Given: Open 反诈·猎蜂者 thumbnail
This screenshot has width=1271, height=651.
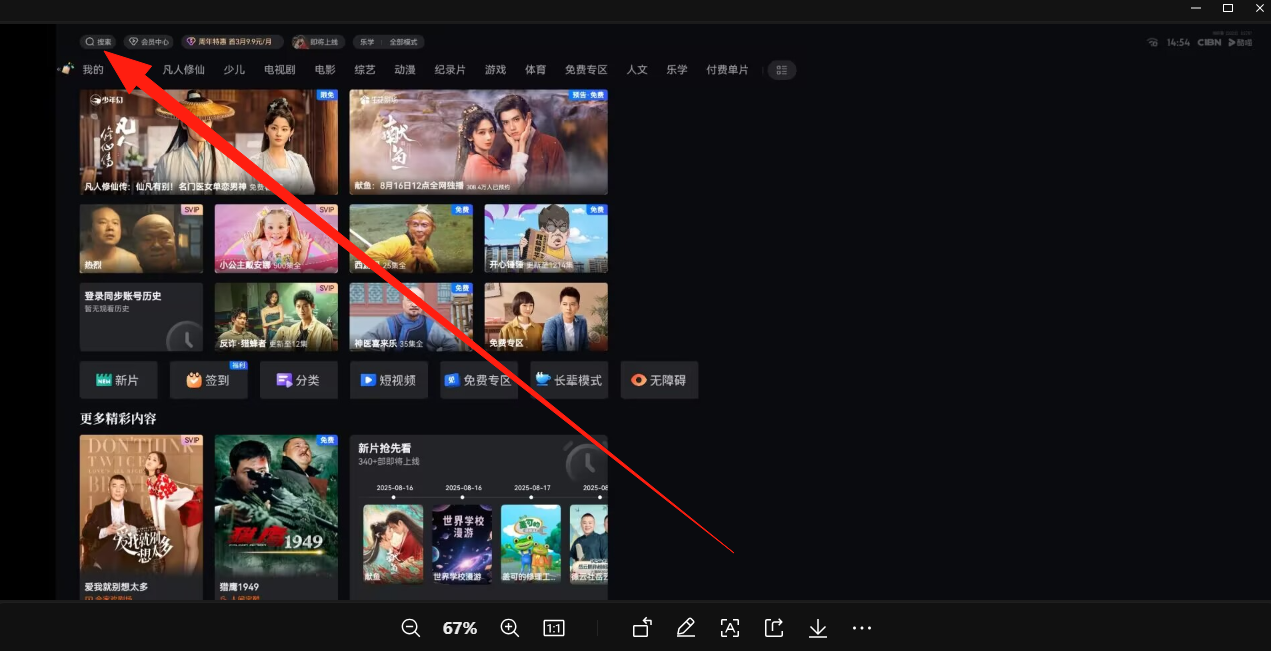Looking at the screenshot, I should coord(276,317).
